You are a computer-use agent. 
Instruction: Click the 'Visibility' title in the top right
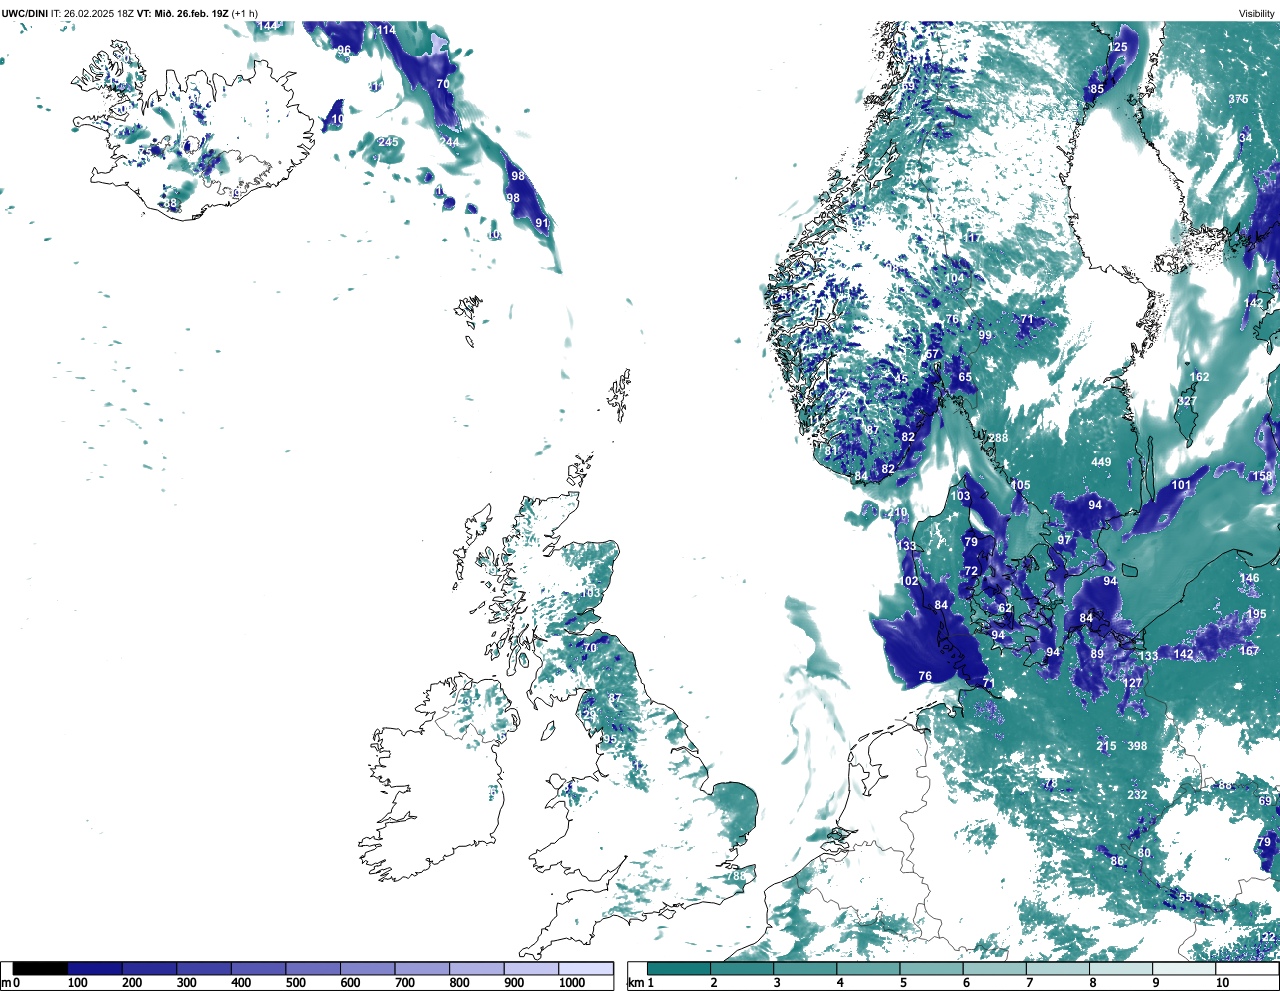pyautogui.click(x=1257, y=13)
